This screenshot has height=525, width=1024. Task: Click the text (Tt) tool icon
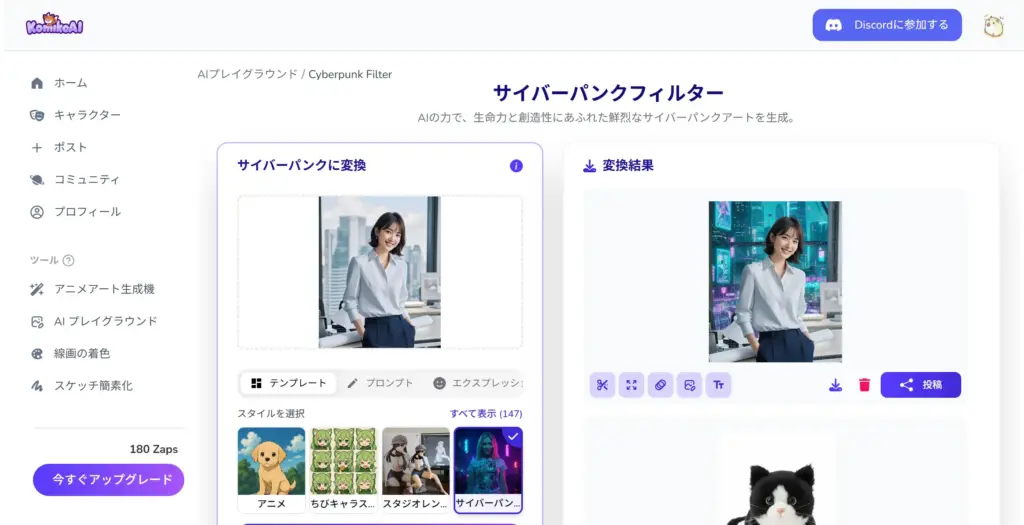718,385
